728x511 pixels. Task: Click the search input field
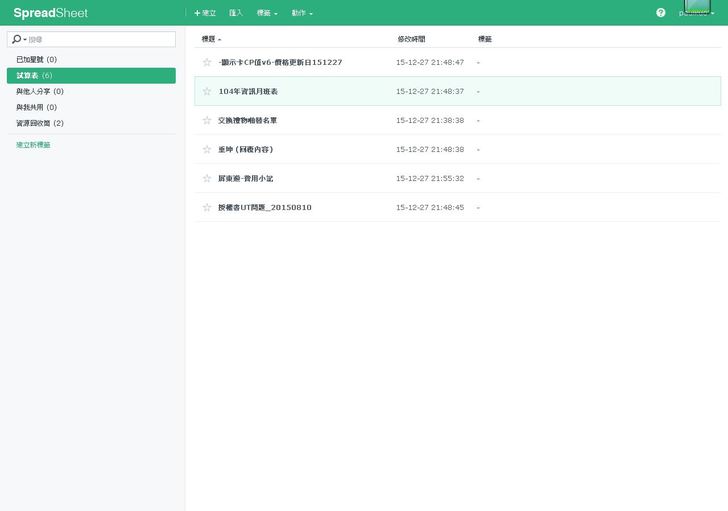pos(100,39)
